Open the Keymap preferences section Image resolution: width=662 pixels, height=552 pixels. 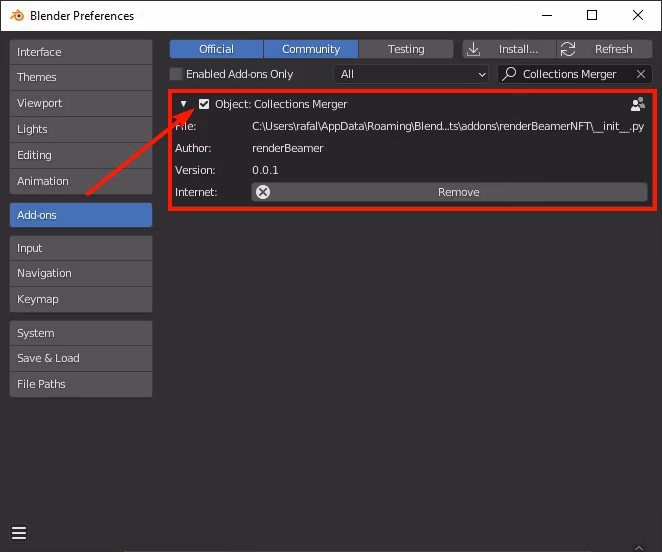(x=81, y=299)
